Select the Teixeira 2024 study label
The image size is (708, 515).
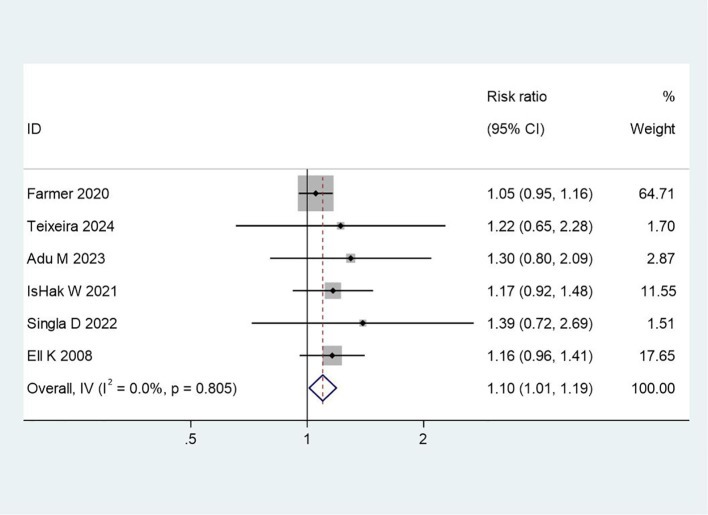[70, 226]
